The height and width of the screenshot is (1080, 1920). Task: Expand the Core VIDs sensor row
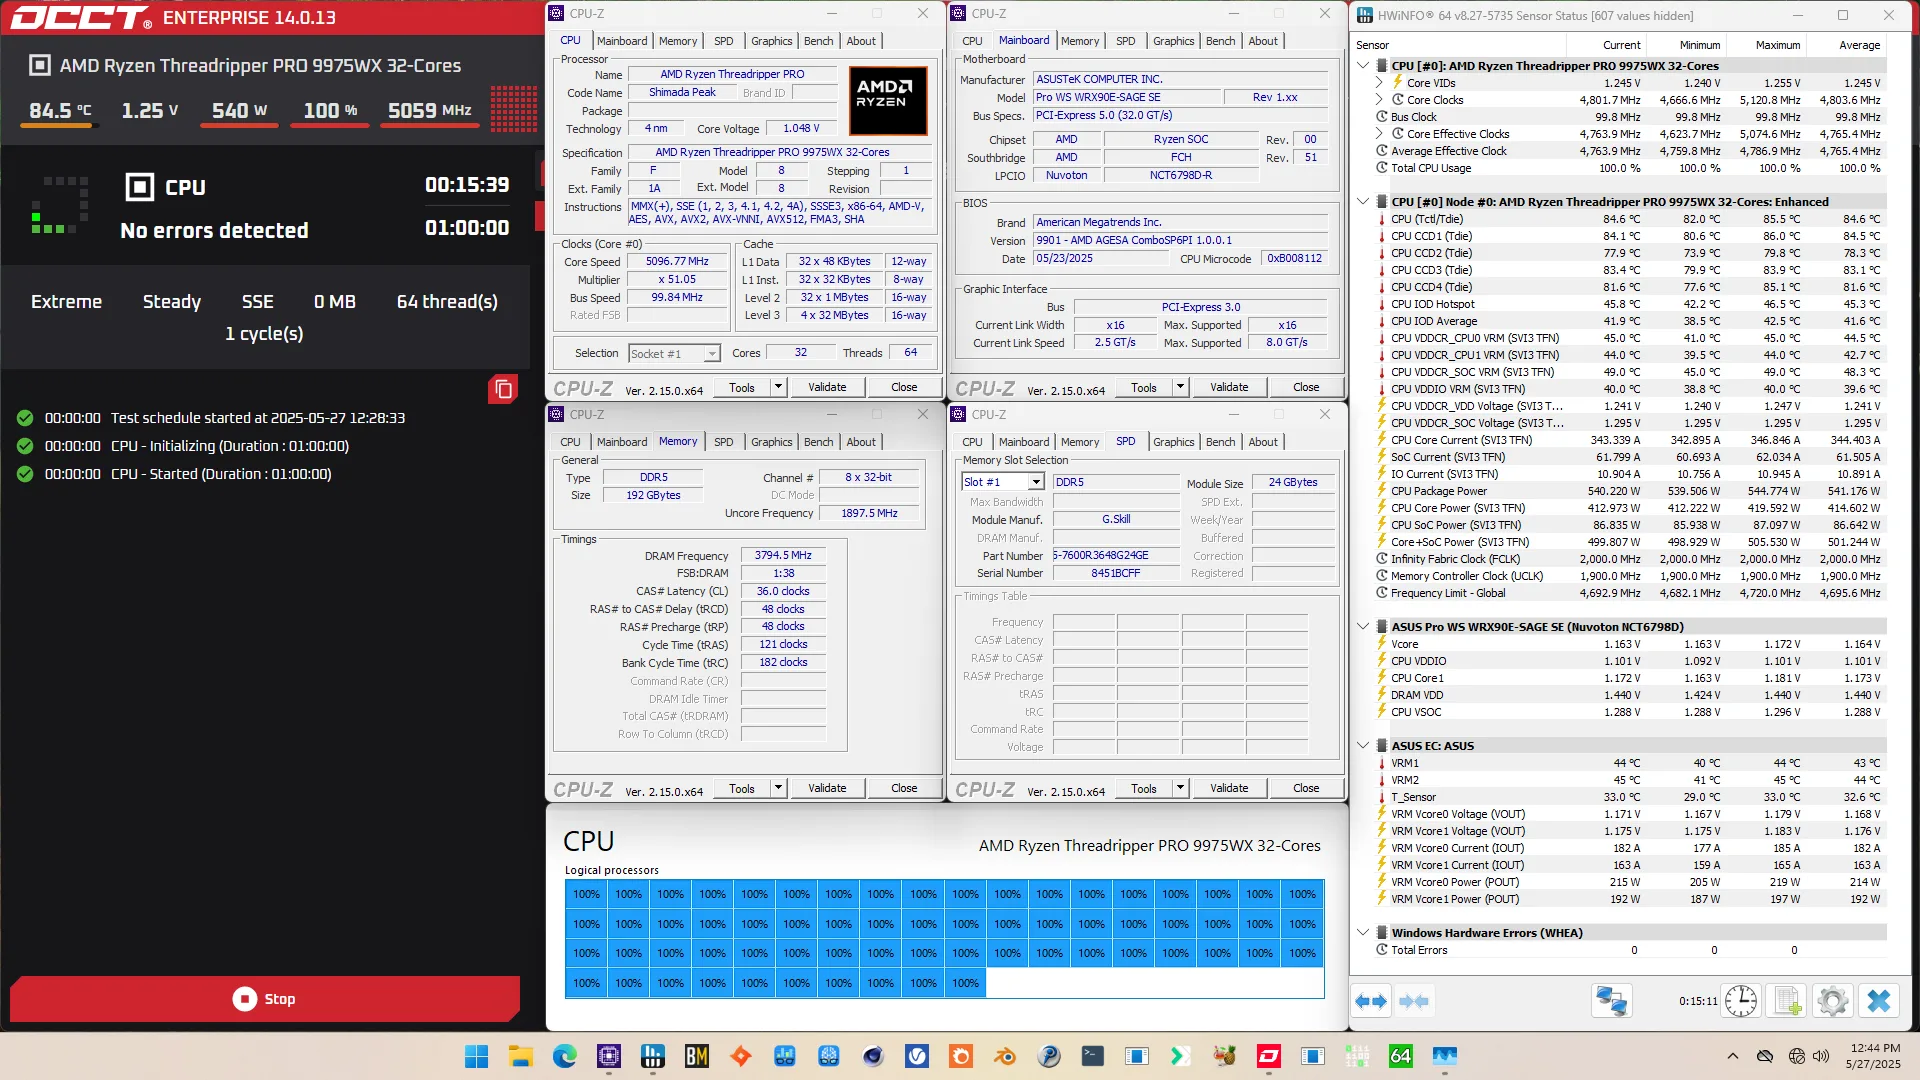pyautogui.click(x=1379, y=83)
